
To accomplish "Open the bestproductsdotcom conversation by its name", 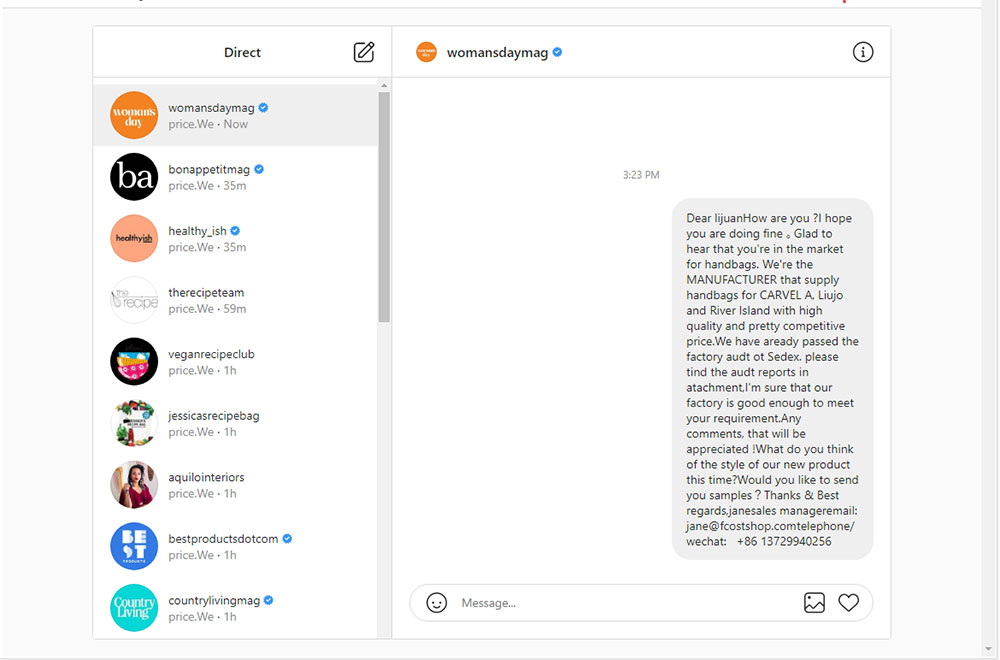I will [223, 539].
